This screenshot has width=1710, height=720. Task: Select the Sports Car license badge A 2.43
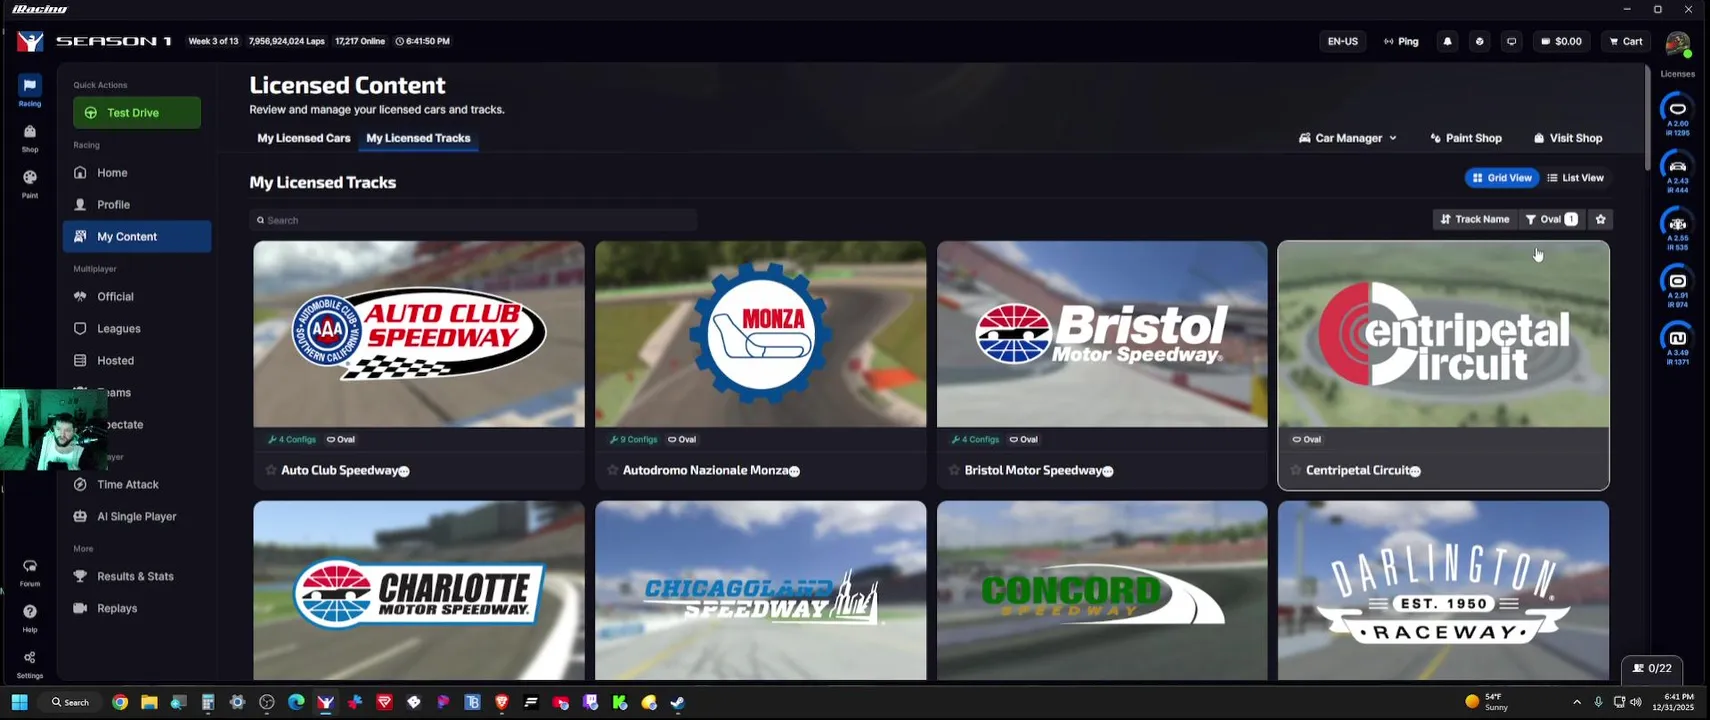tap(1677, 171)
